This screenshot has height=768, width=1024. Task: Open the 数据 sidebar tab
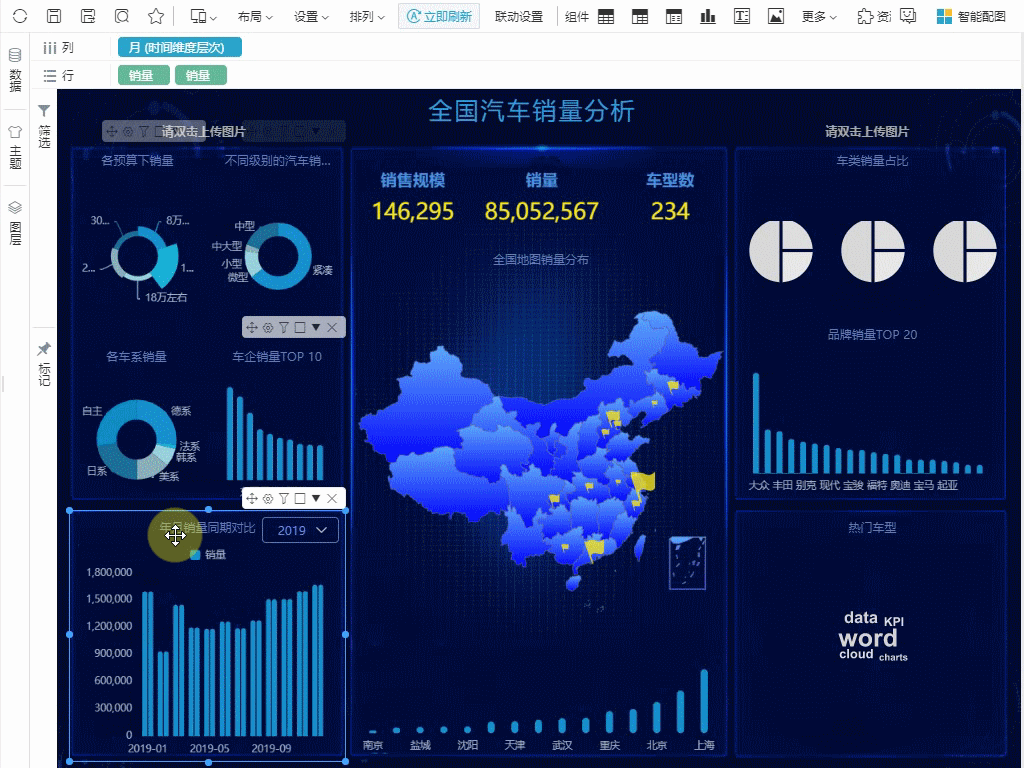15,70
